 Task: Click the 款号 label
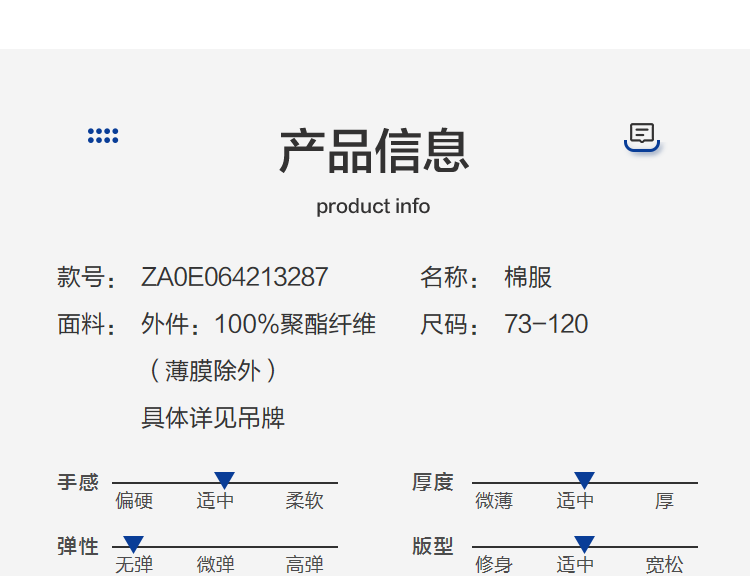click(86, 277)
